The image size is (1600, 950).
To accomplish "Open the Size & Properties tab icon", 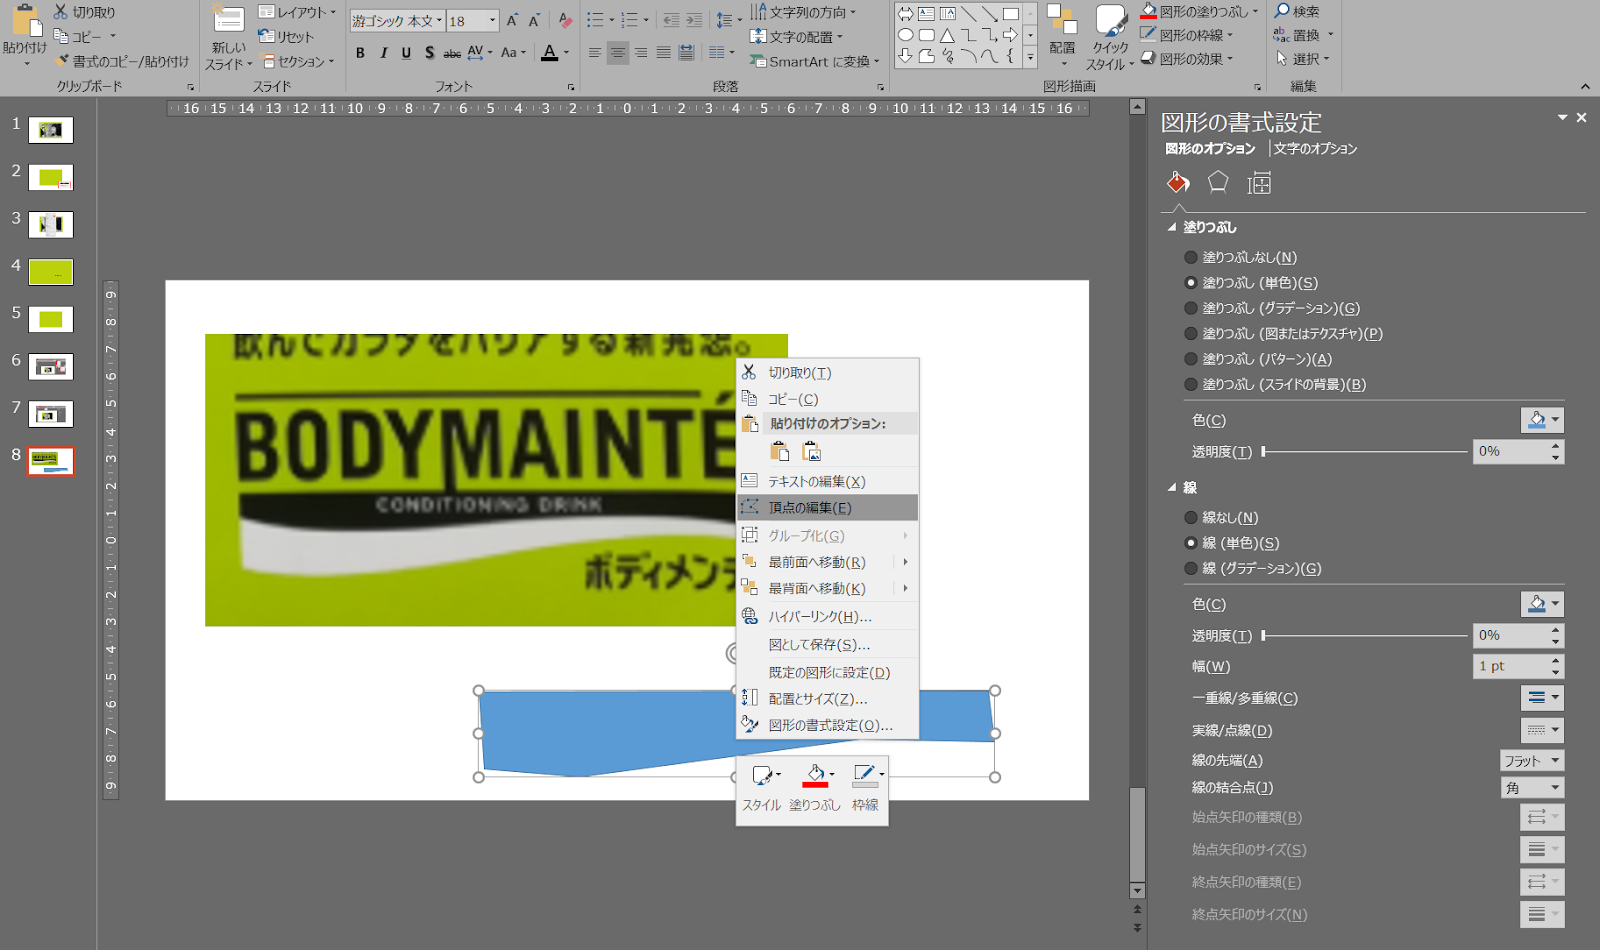I will click(1259, 183).
